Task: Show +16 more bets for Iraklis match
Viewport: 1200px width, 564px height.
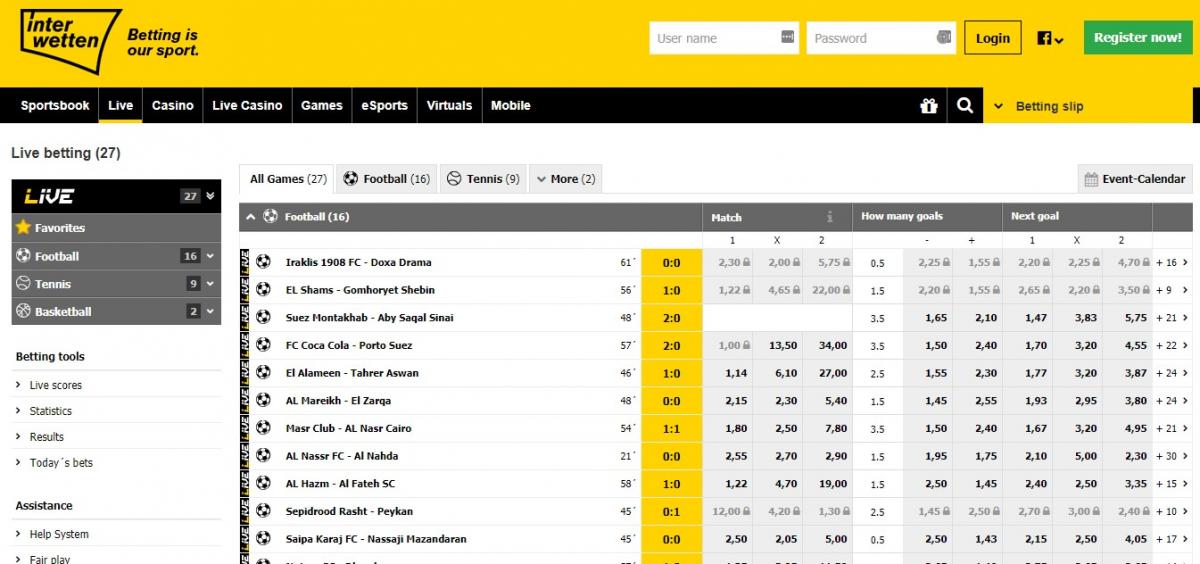Action: [x=1172, y=262]
